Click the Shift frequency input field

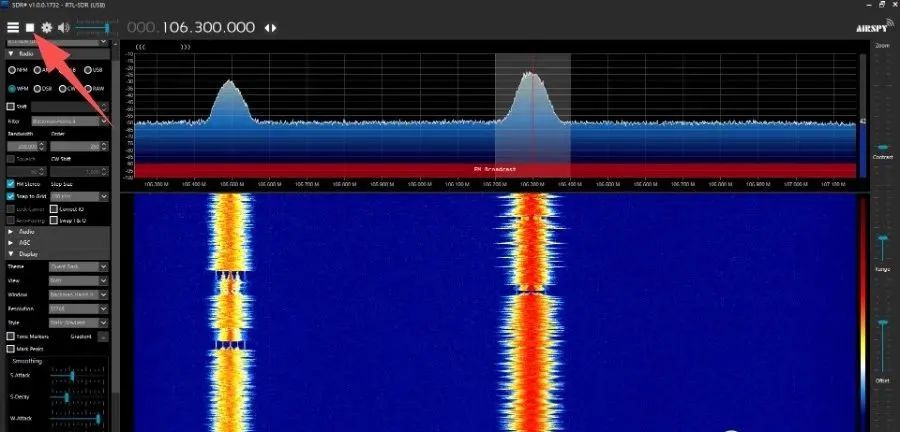(x=69, y=107)
